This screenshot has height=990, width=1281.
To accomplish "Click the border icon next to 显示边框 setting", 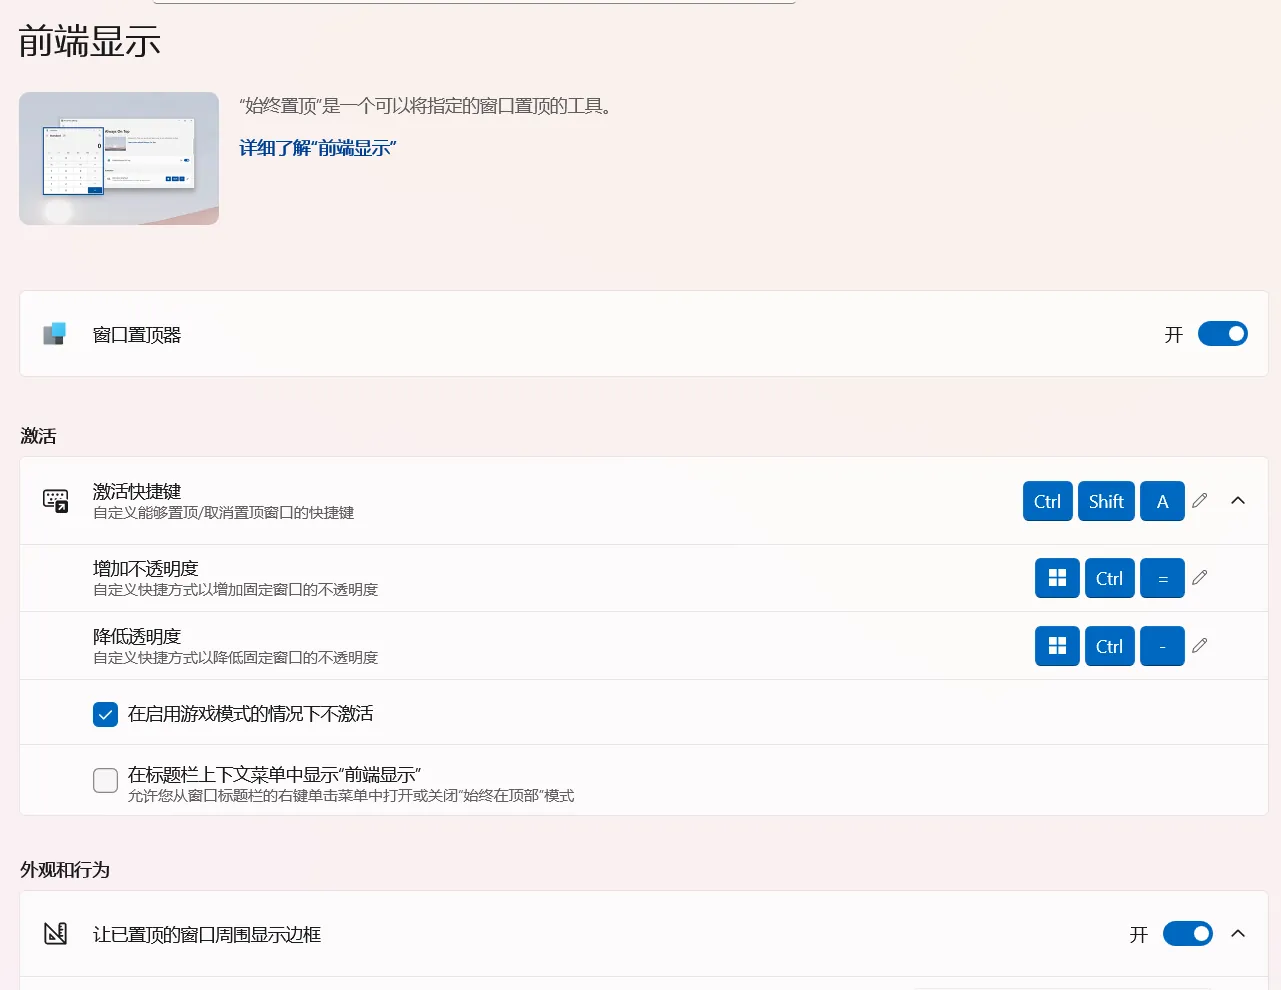I will coord(54,934).
